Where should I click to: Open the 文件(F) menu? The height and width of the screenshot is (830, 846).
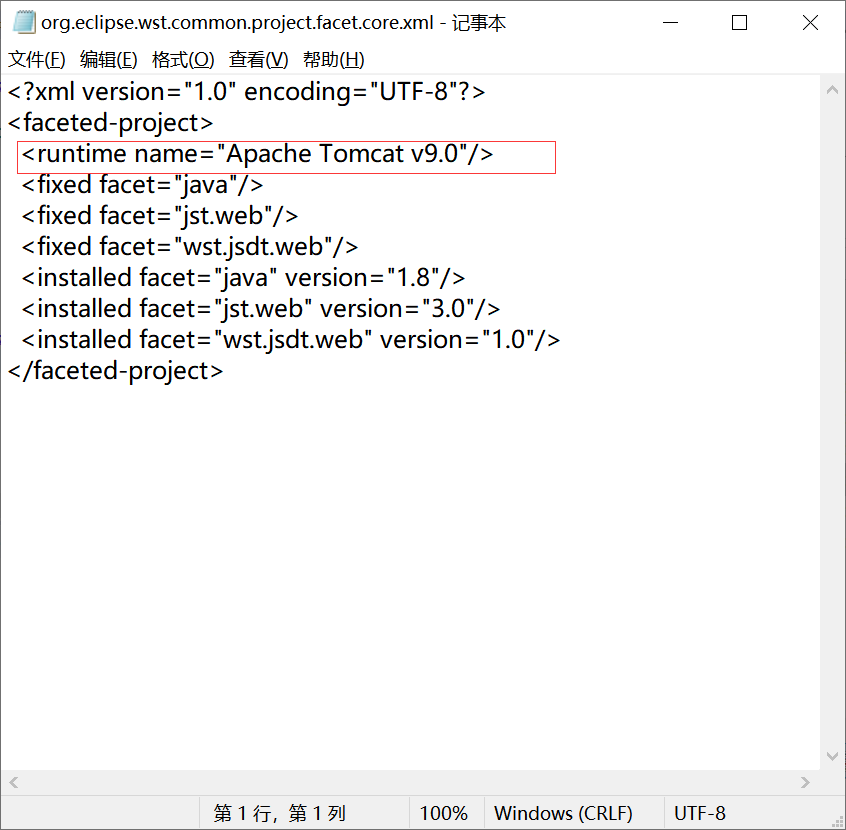click(37, 59)
